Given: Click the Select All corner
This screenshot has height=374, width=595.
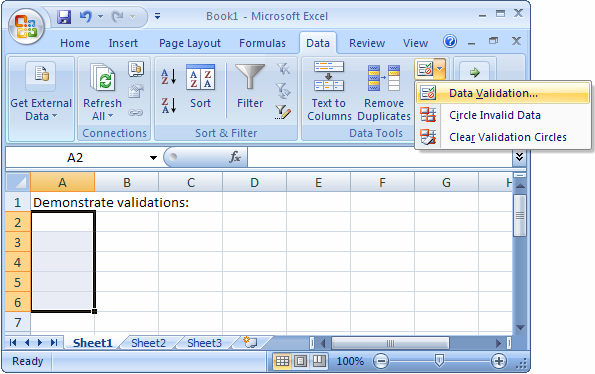Looking at the screenshot, I should coord(18,182).
